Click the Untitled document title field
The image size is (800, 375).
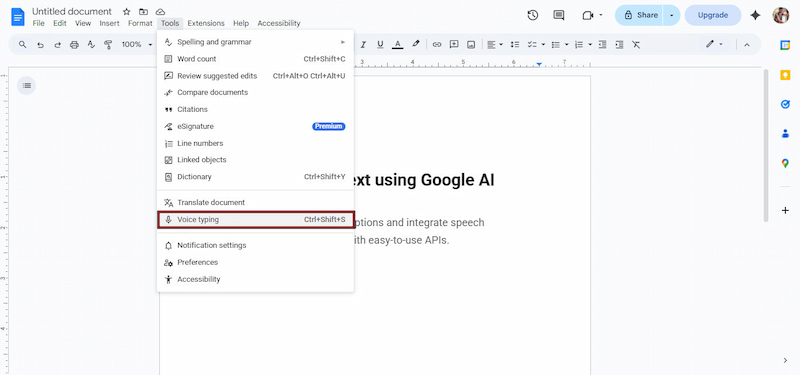(71, 12)
